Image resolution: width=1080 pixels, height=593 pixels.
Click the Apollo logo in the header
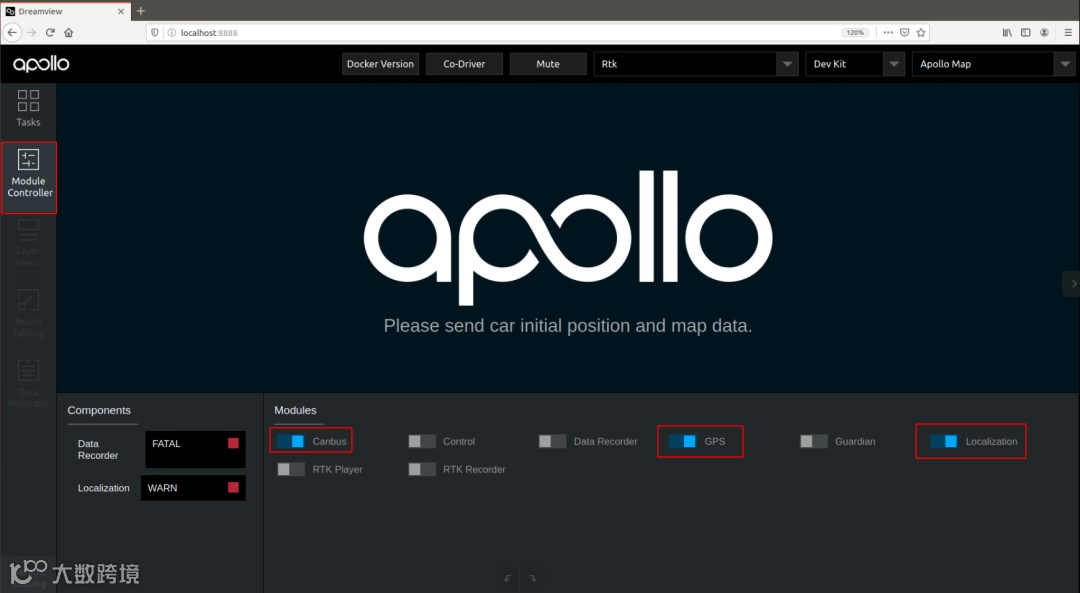[x=41, y=64]
